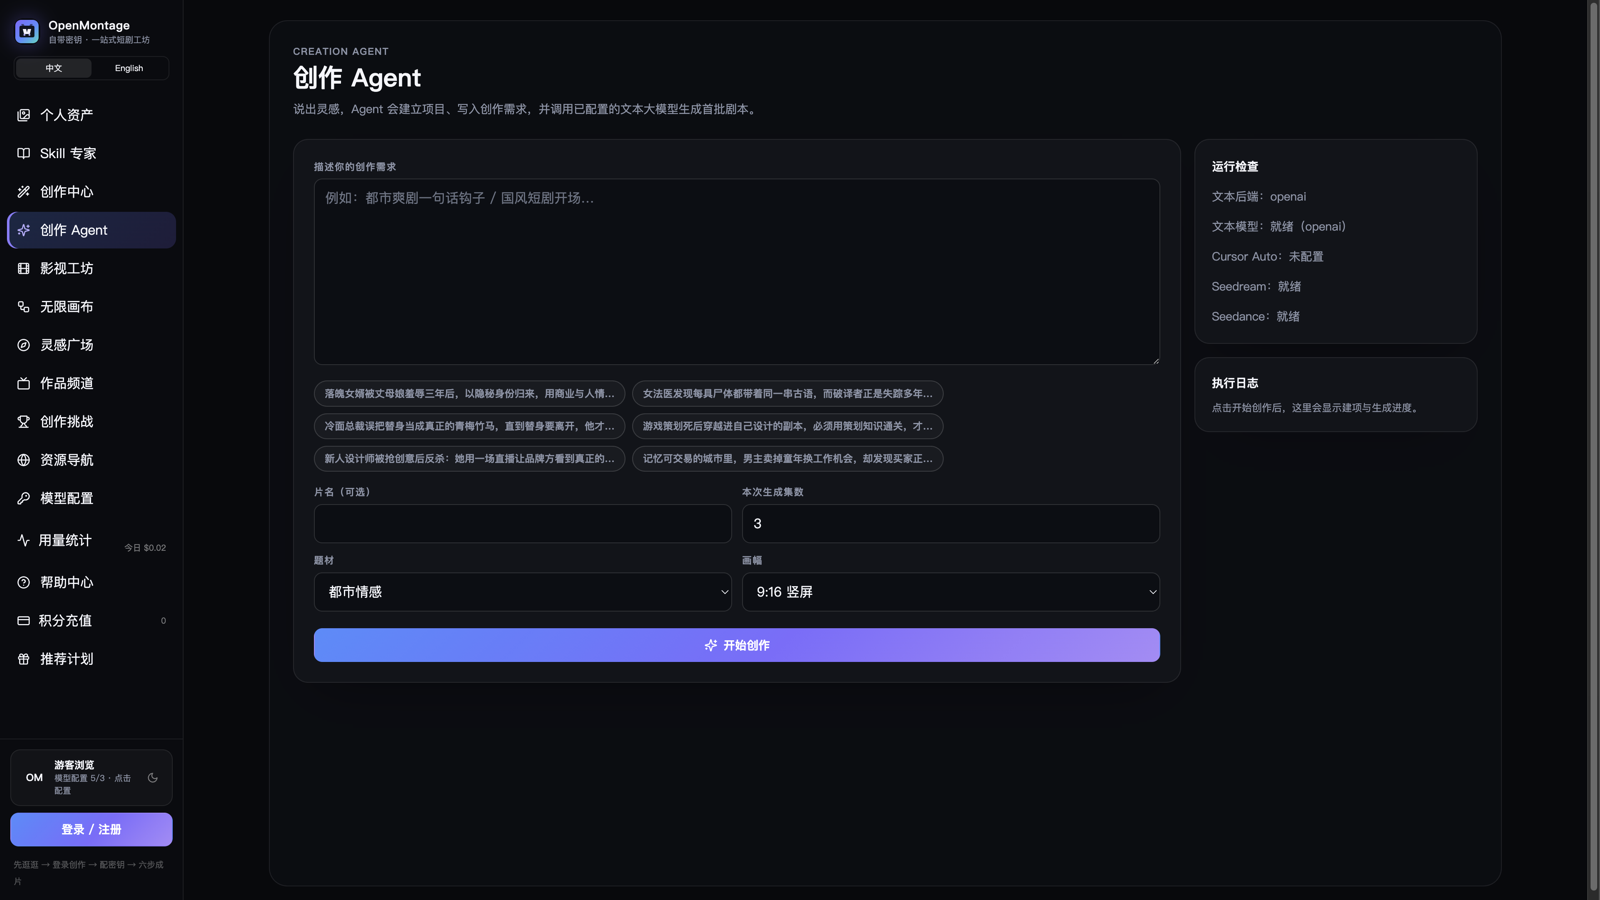Switch language to 中文
The image size is (1600, 900).
[x=54, y=68]
